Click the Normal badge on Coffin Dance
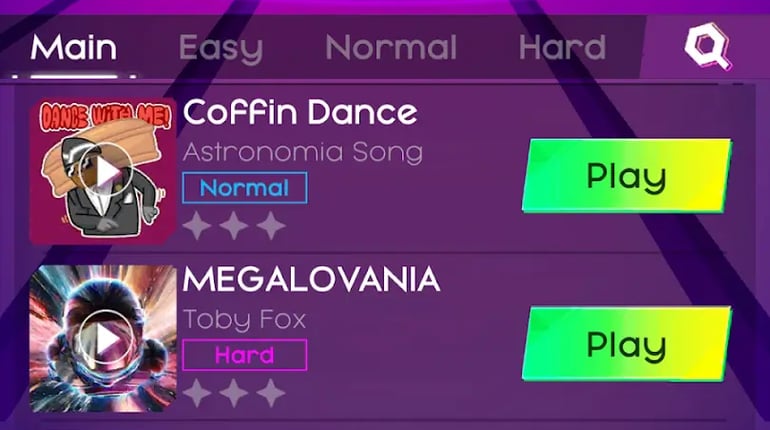This screenshot has height=430, width=770. click(245, 188)
